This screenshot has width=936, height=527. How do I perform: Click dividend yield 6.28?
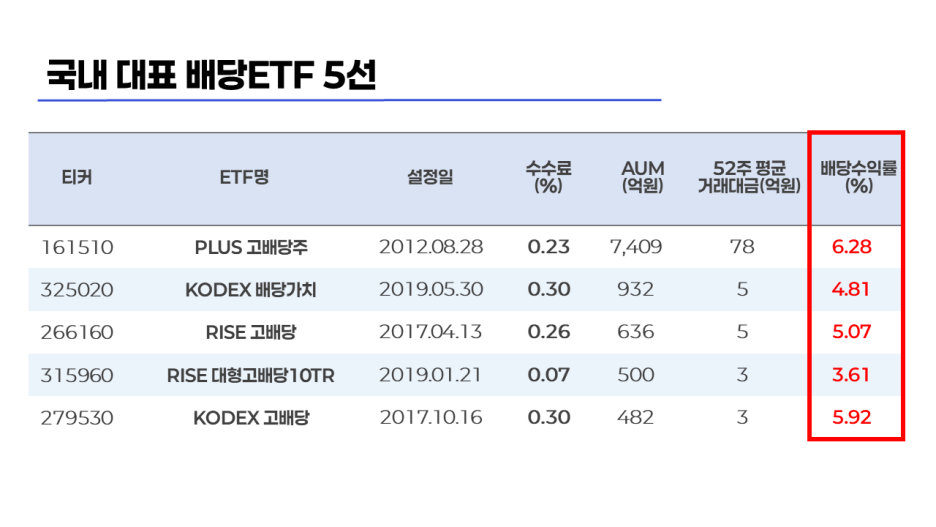852,247
